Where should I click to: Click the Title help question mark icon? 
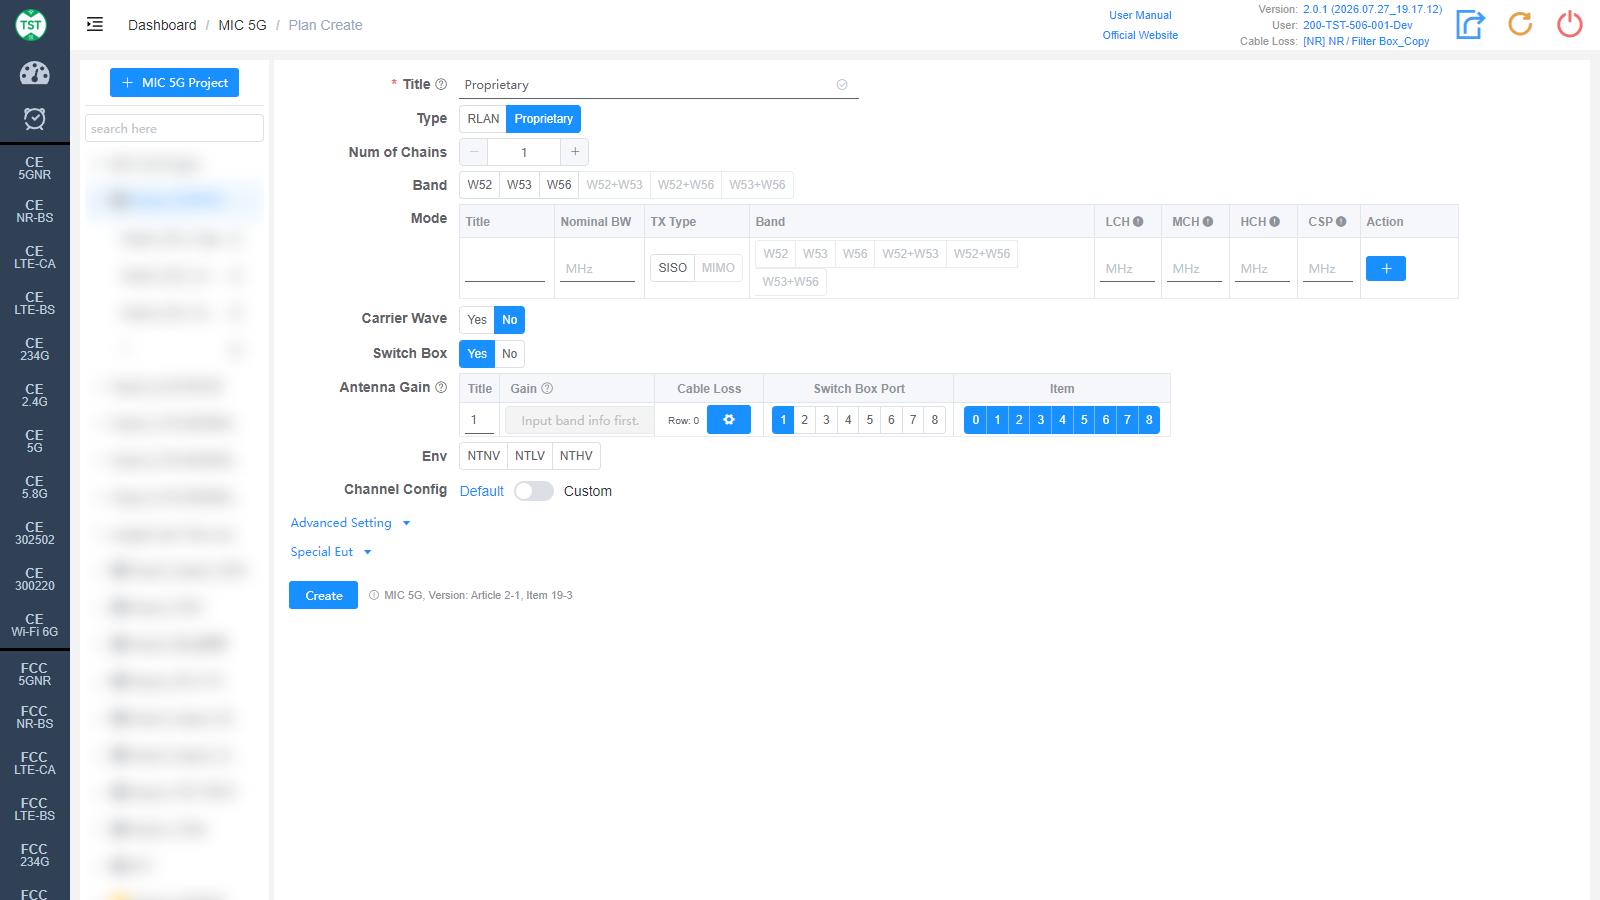point(441,84)
